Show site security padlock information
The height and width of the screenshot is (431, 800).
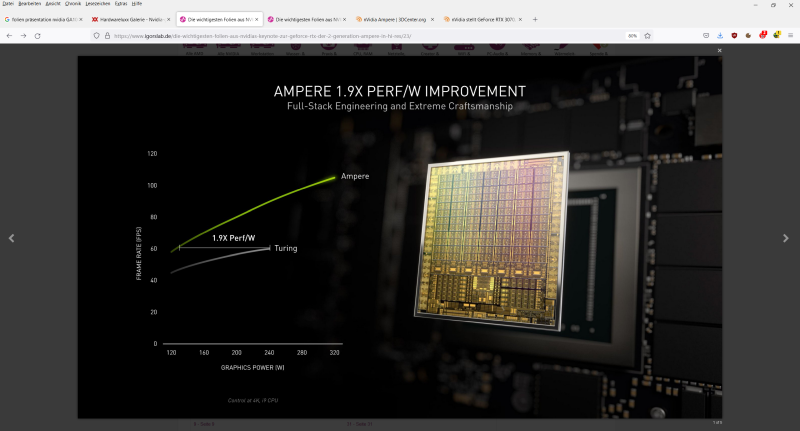point(107,36)
